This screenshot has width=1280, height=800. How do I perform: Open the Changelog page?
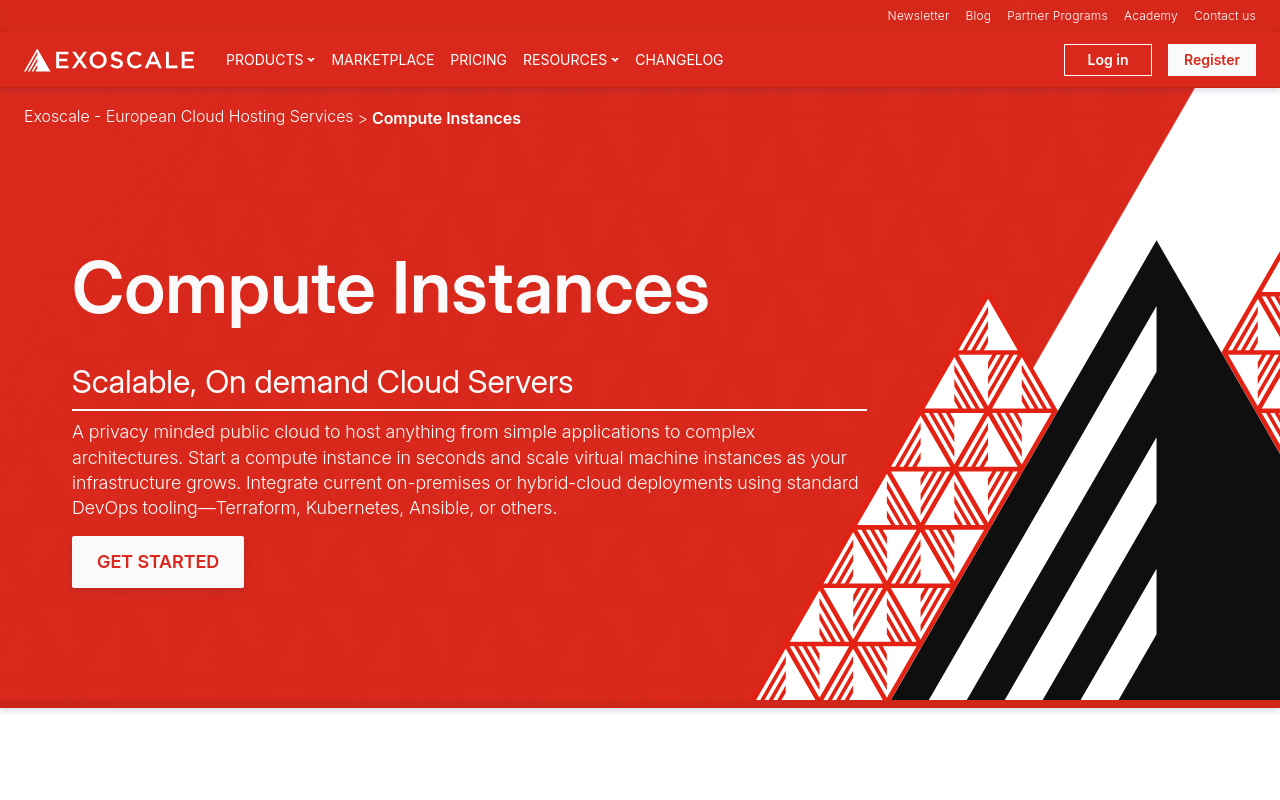(x=679, y=60)
